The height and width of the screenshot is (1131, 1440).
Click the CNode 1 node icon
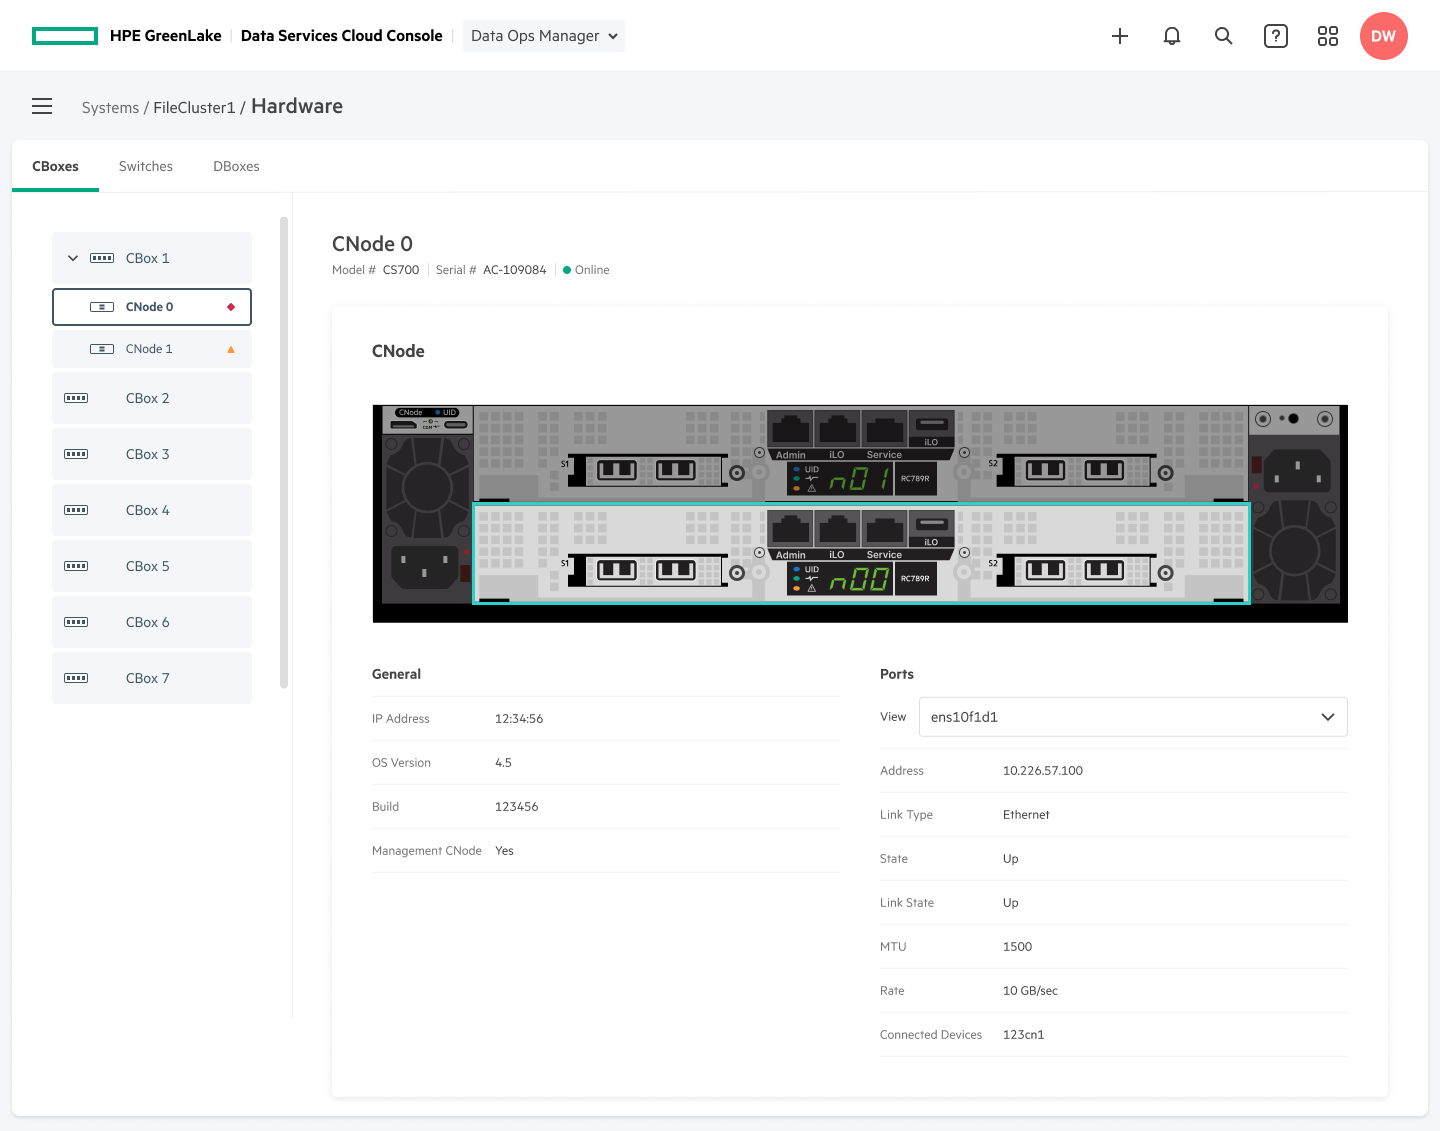[x=102, y=349]
